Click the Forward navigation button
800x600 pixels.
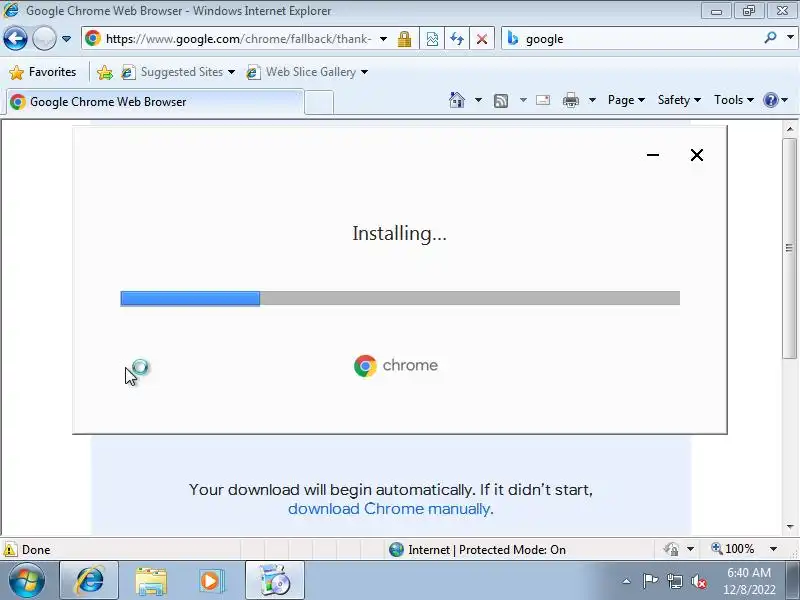point(44,38)
